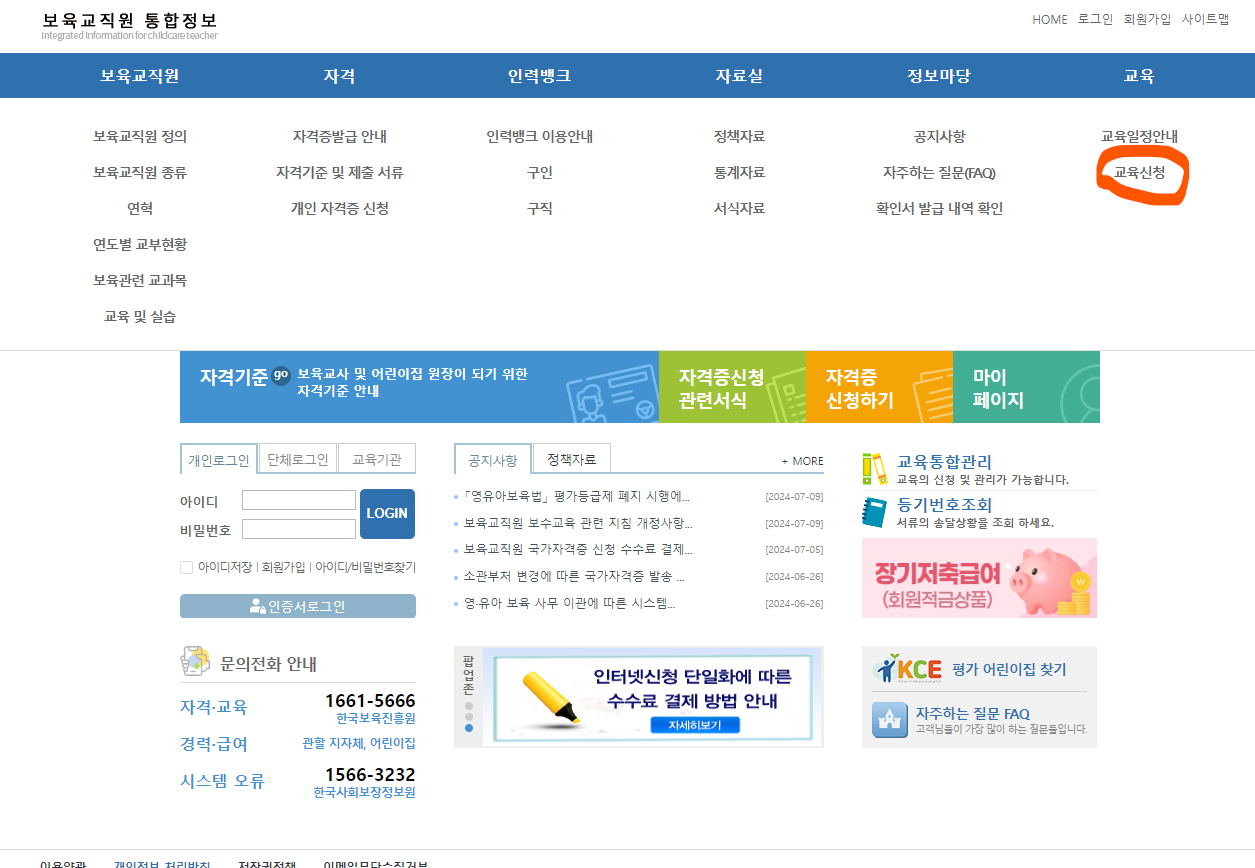This screenshot has height=868, width=1255.
Task: Open the orange 자격증 신청하기 banner
Action: tap(879, 387)
